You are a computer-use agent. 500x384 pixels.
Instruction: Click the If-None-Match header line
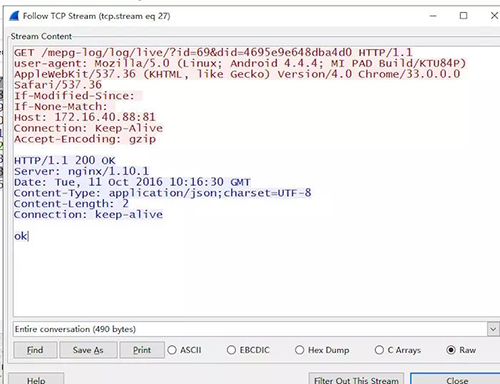coord(61,106)
